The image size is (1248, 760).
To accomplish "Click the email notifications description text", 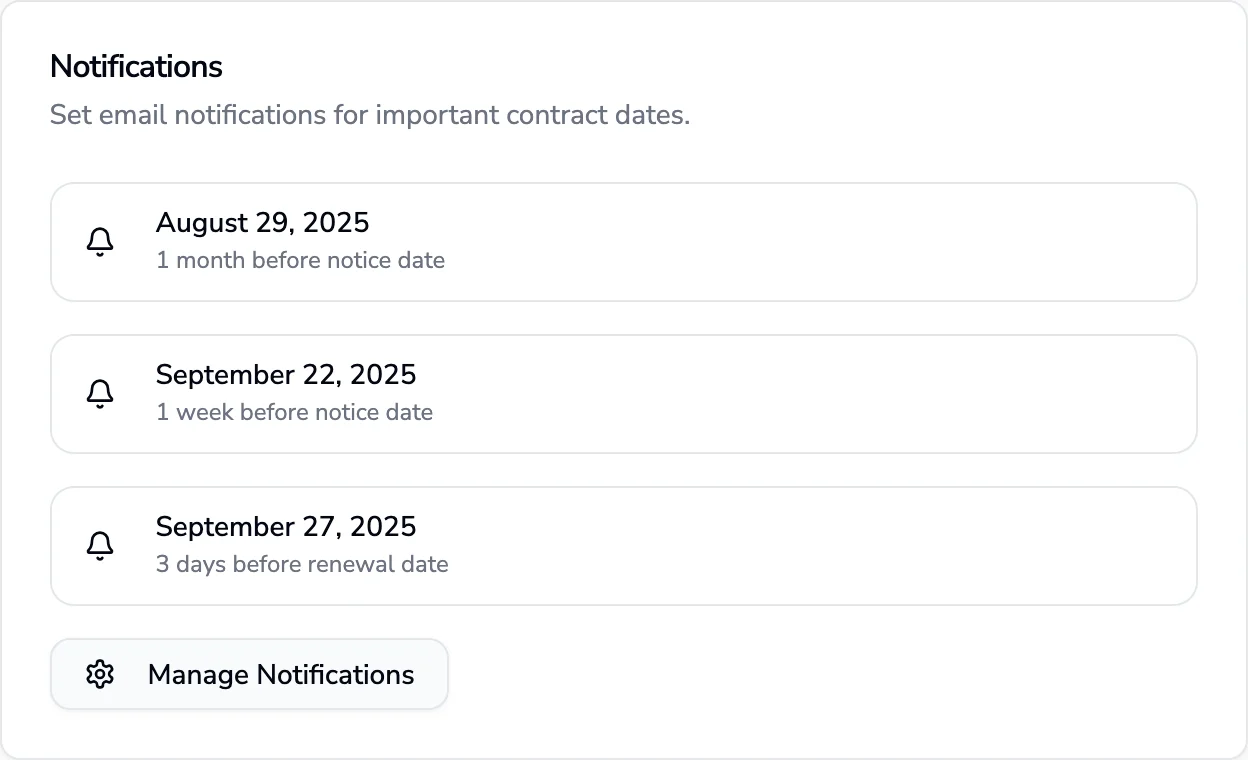I will 370,115.
